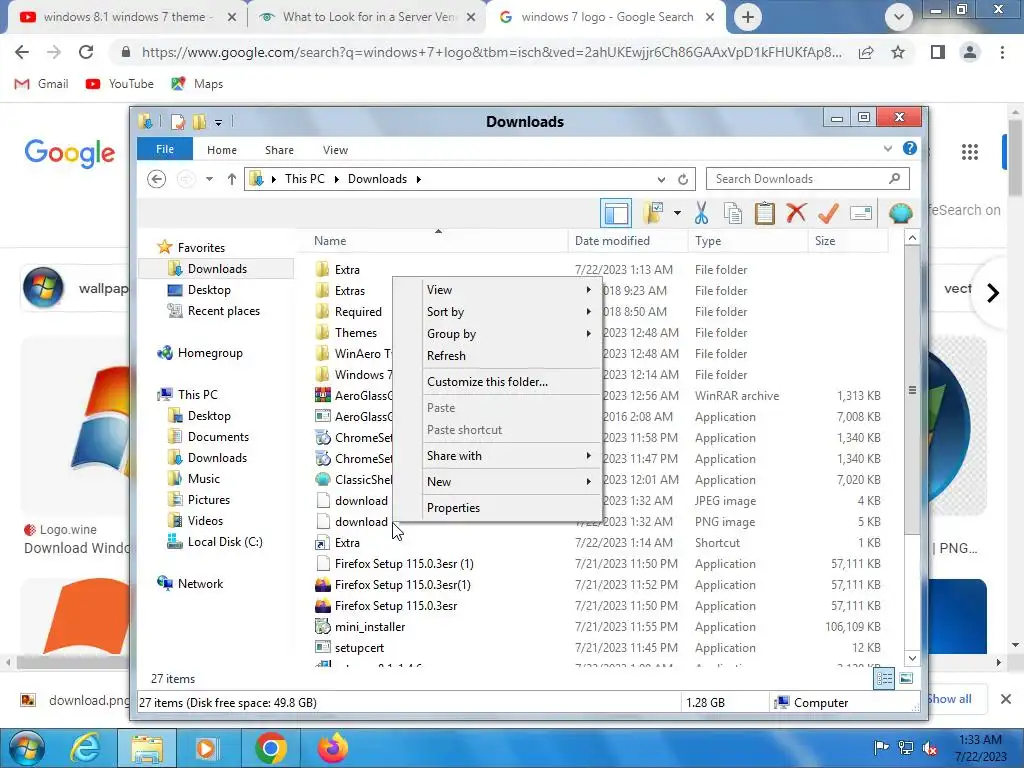
Task: Choose Properties in the context menu
Action: (509, 507)
